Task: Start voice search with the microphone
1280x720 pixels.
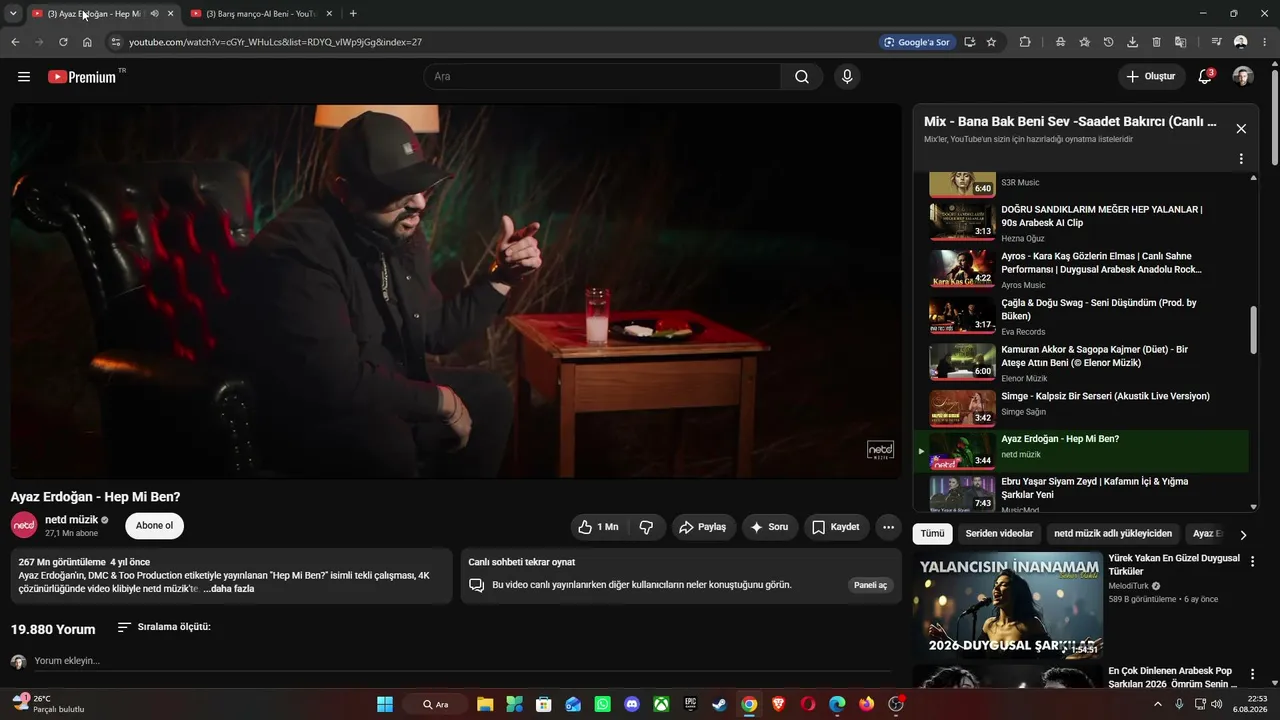Action: [x=847, y=77]
